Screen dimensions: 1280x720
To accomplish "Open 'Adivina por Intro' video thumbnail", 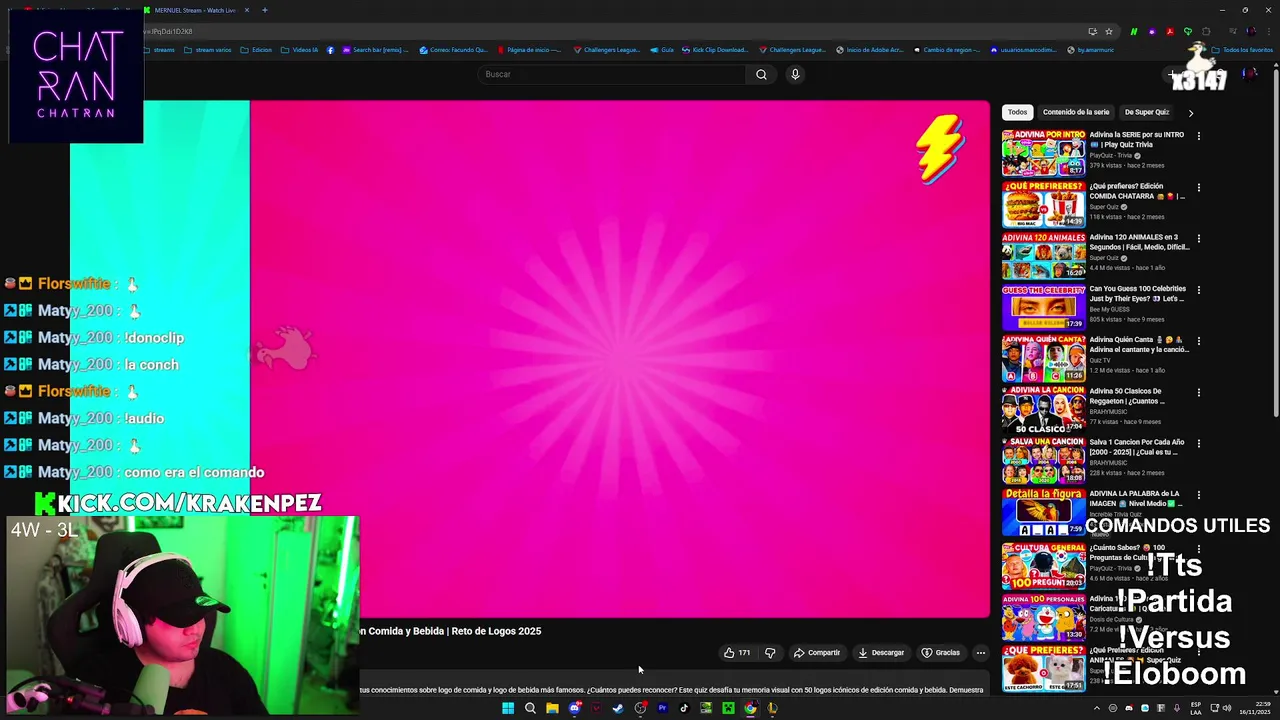I will point(1043,153).
